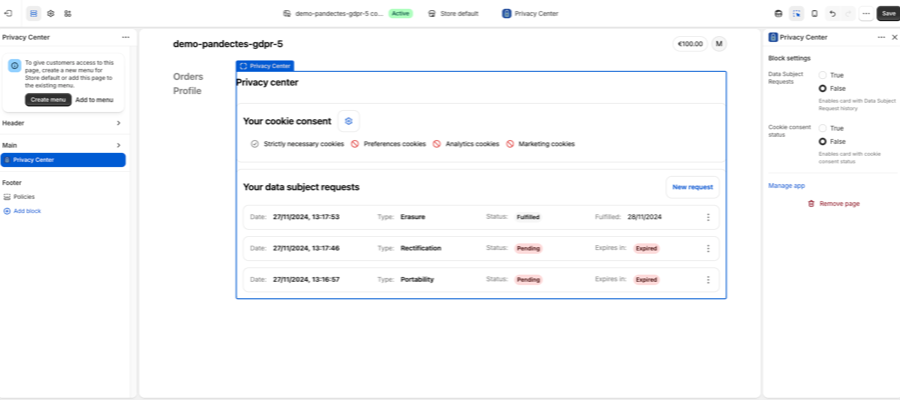The height and width of the screenshot is (400, 900).
Task: Click the Create menu button
Action: (x=48, y=100)
